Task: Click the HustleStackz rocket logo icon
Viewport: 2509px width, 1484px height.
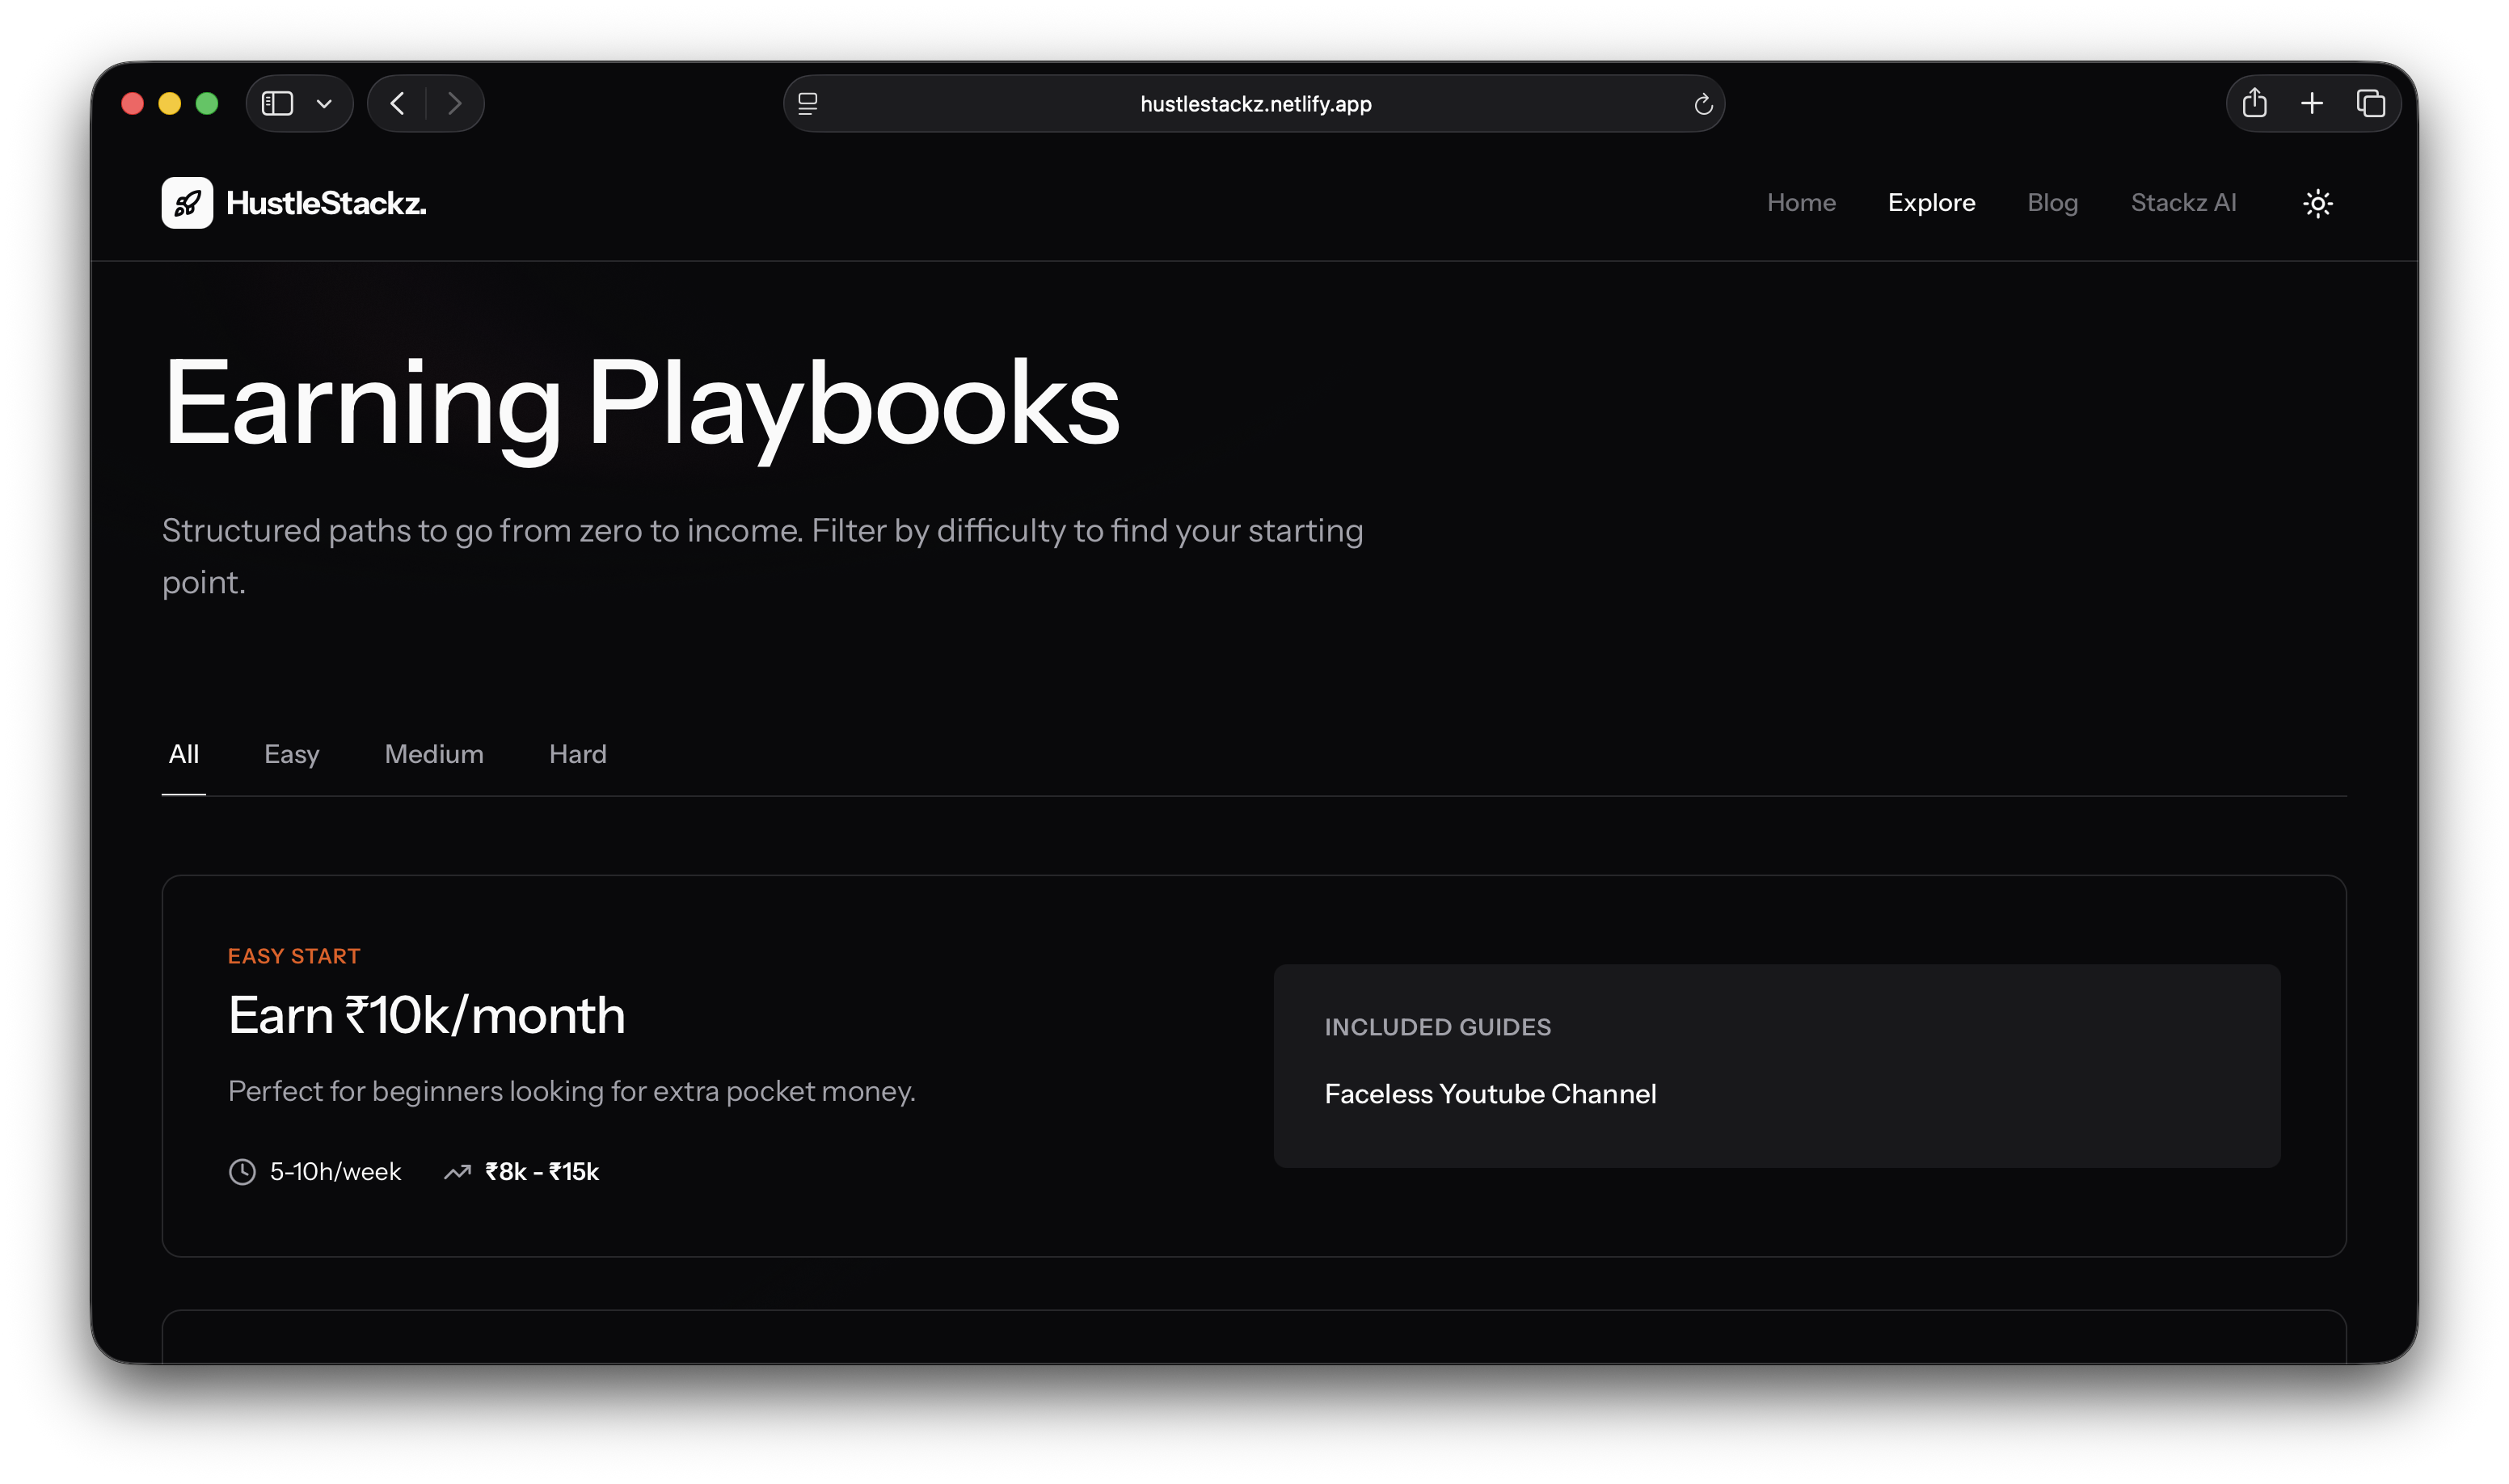Action: click(187, 203)
